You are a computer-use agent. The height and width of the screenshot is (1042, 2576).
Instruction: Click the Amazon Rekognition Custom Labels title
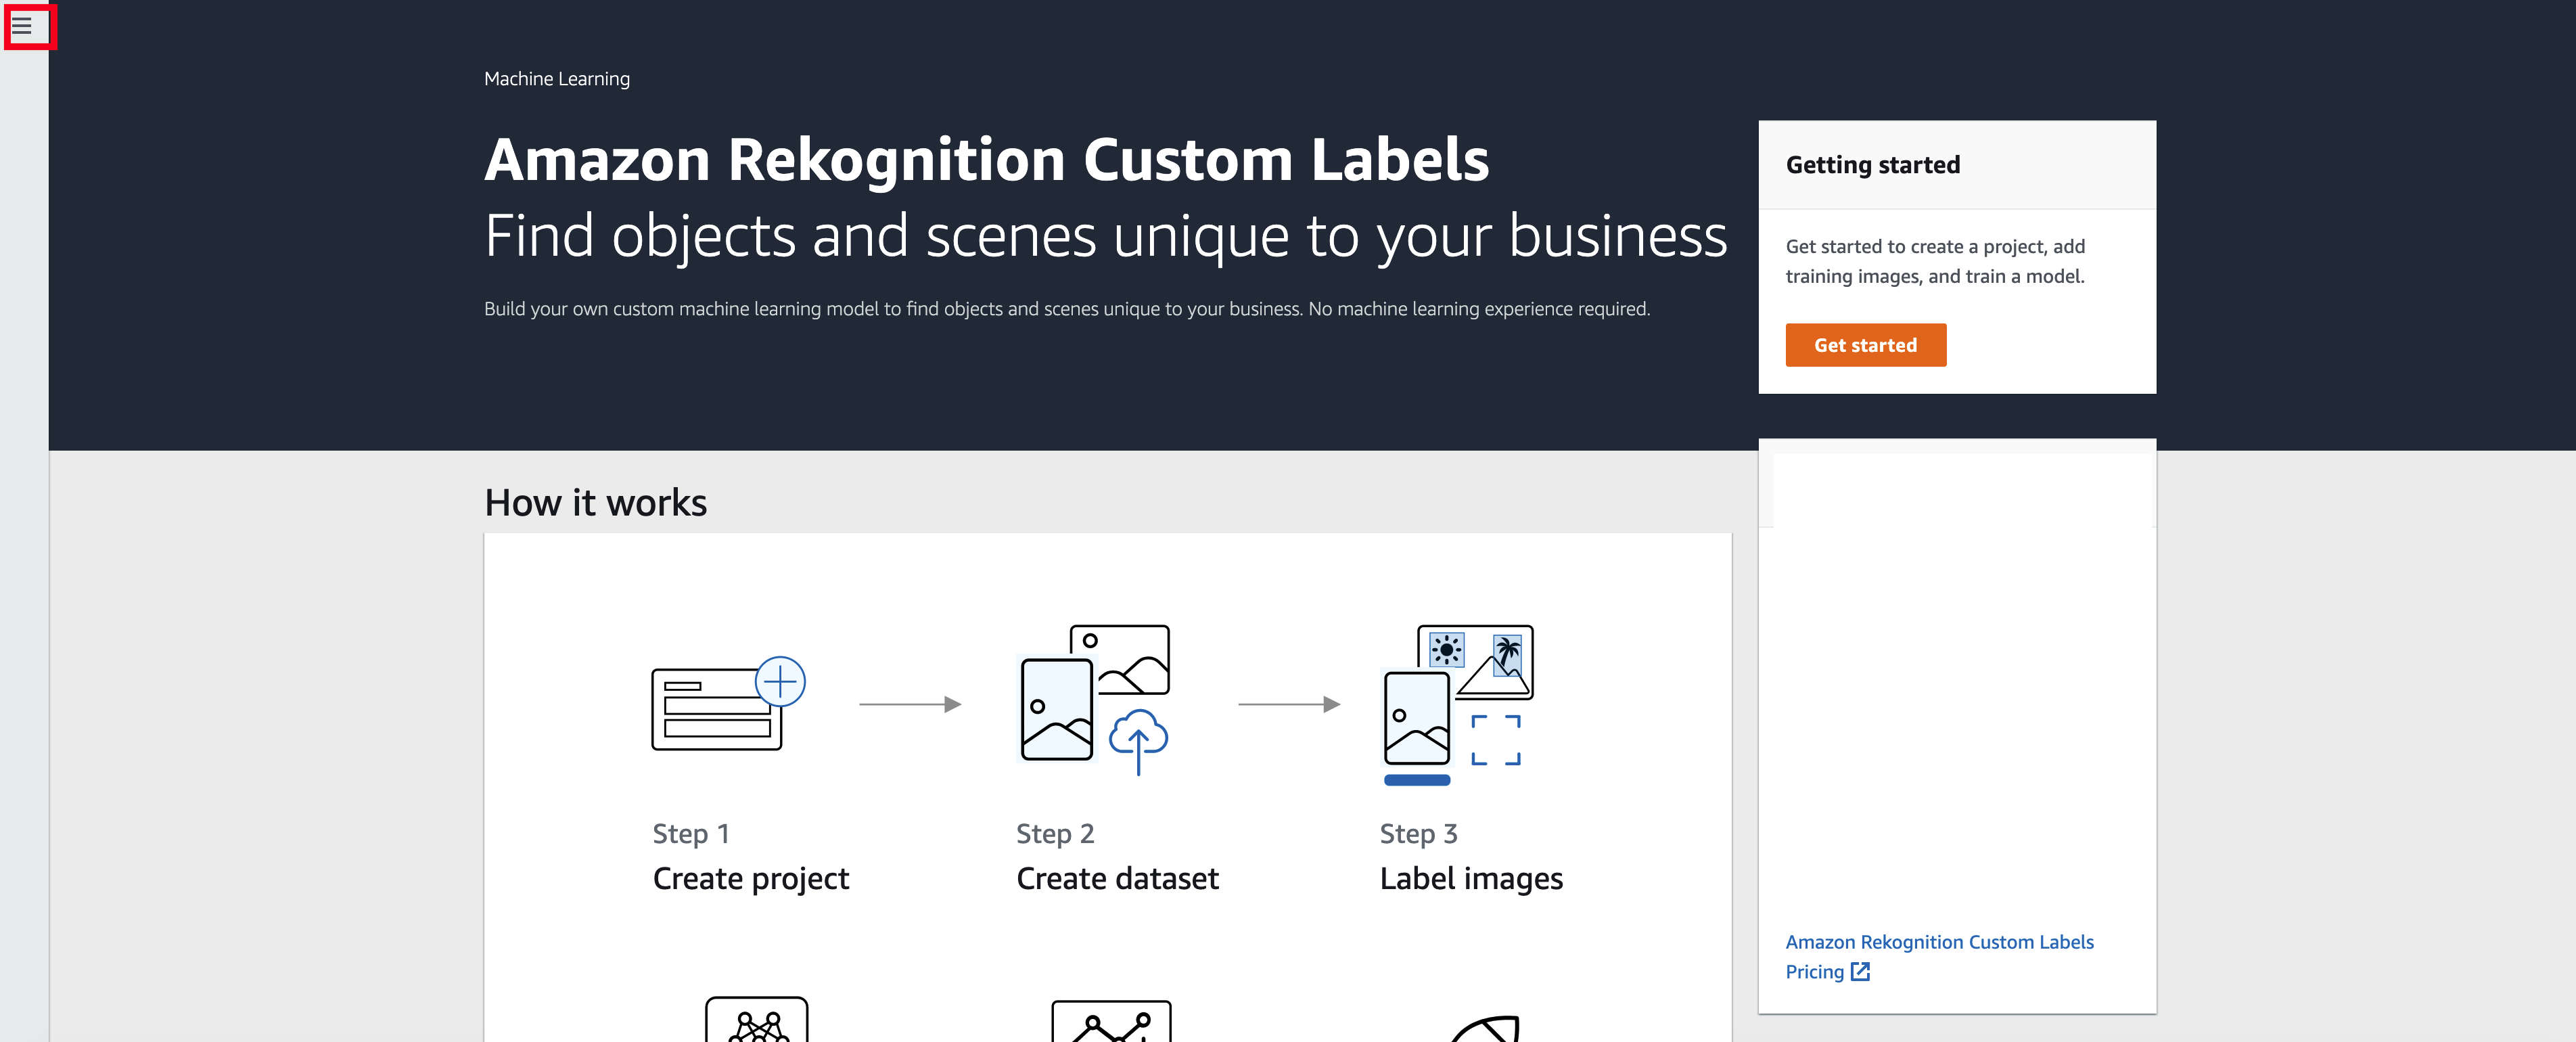coord(987,160)
